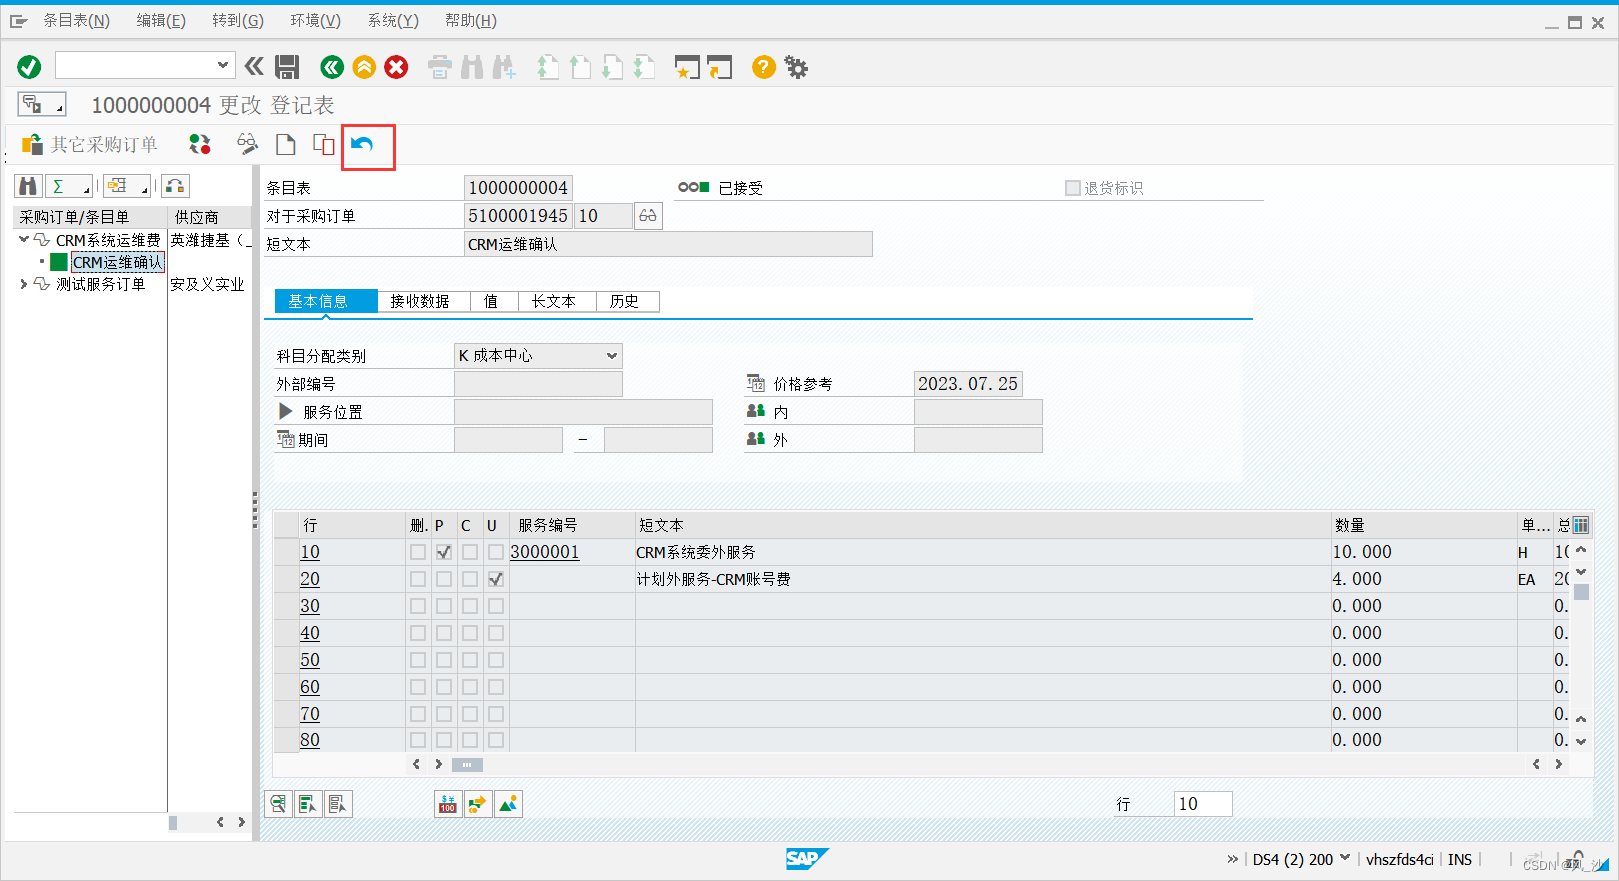Click the tree panel horizontal scrollbar thumb
The width and height of the screenshot is (1619, 881).
pos(173,823)
